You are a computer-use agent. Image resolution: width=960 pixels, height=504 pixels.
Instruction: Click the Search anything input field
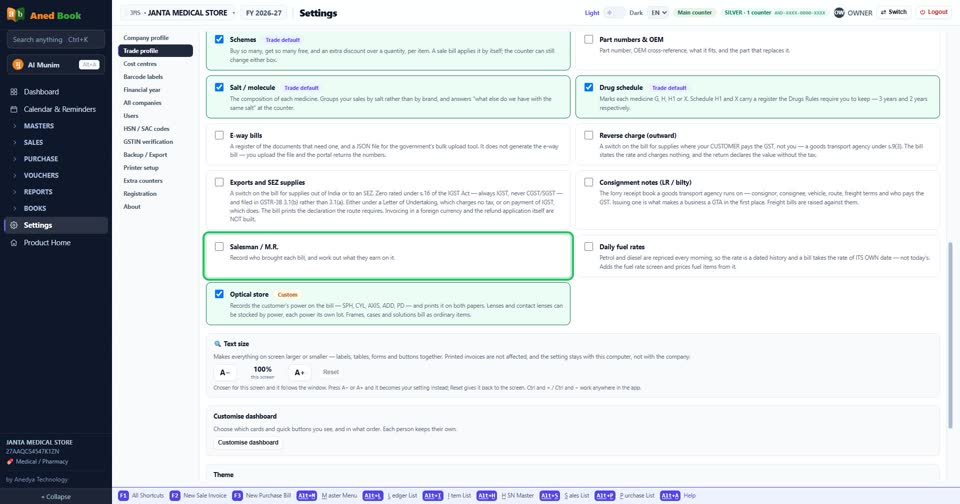[56, 40]
